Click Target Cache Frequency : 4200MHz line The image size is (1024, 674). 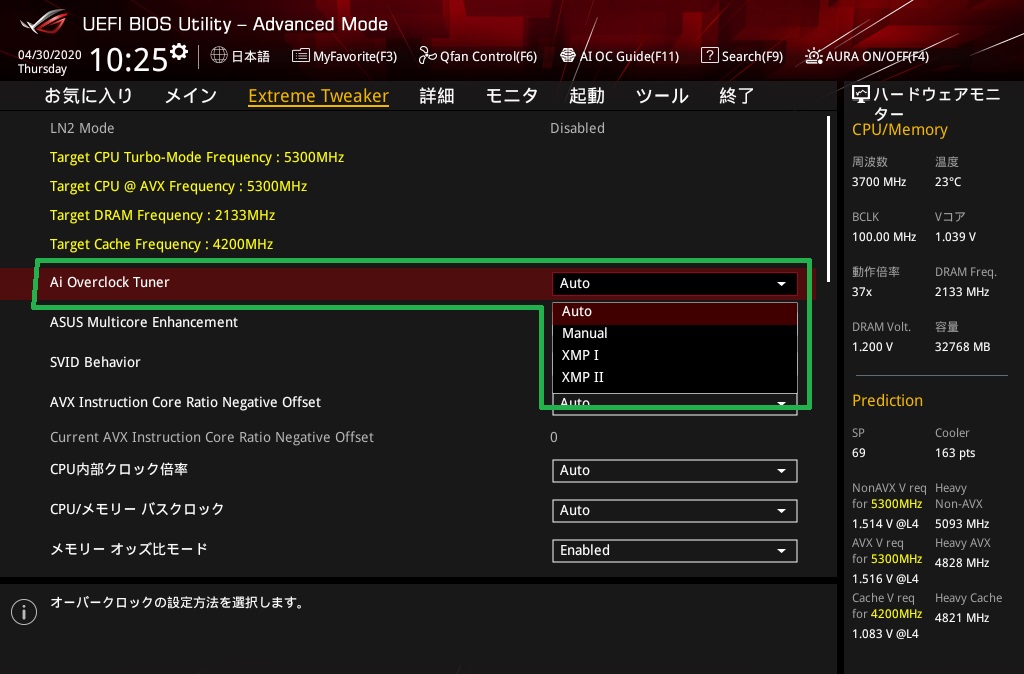[161, 244]
